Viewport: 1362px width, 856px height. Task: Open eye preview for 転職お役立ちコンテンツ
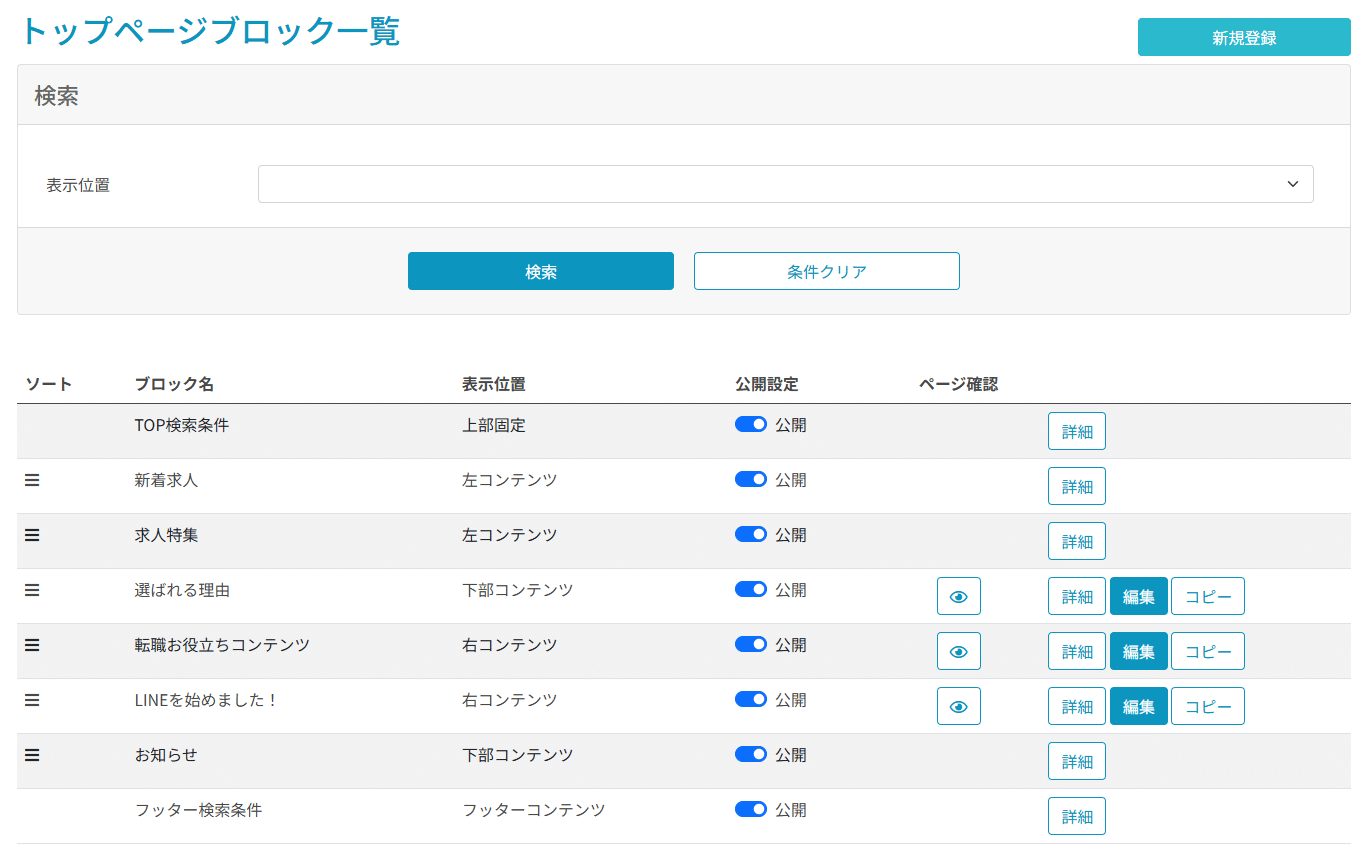tap(958, 651)
